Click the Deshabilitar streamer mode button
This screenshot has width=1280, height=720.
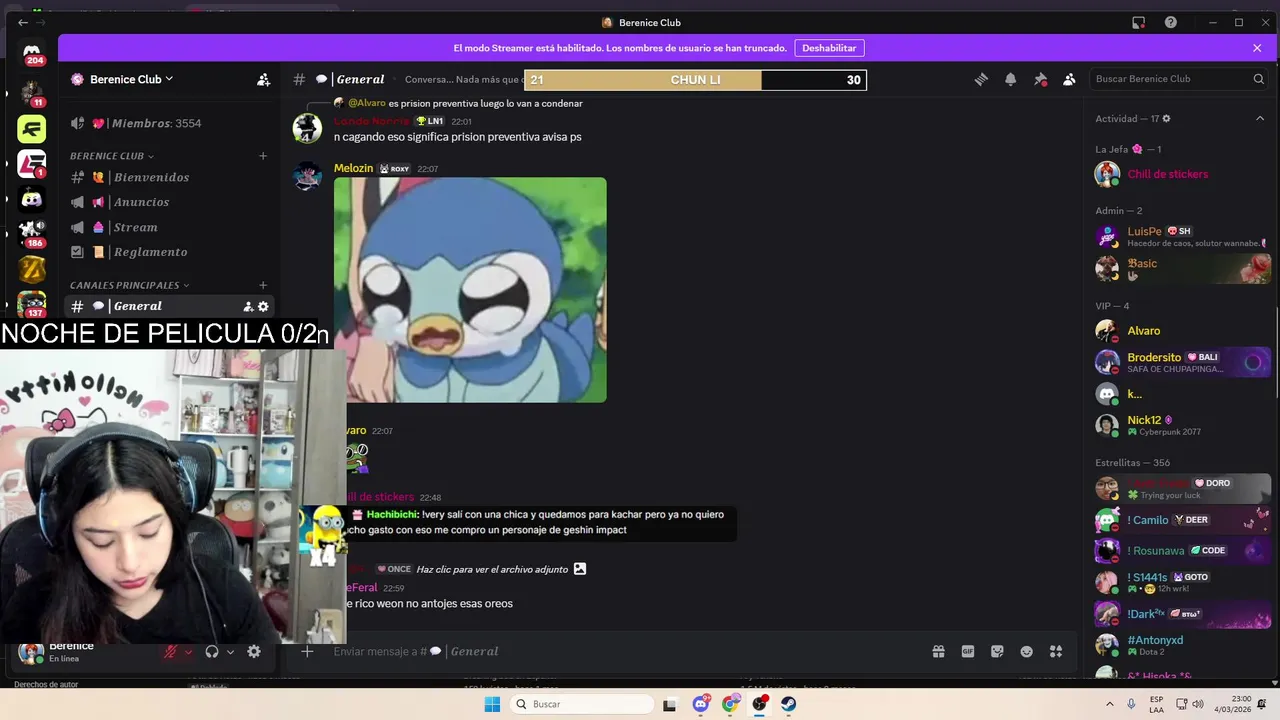click(829, 48)
